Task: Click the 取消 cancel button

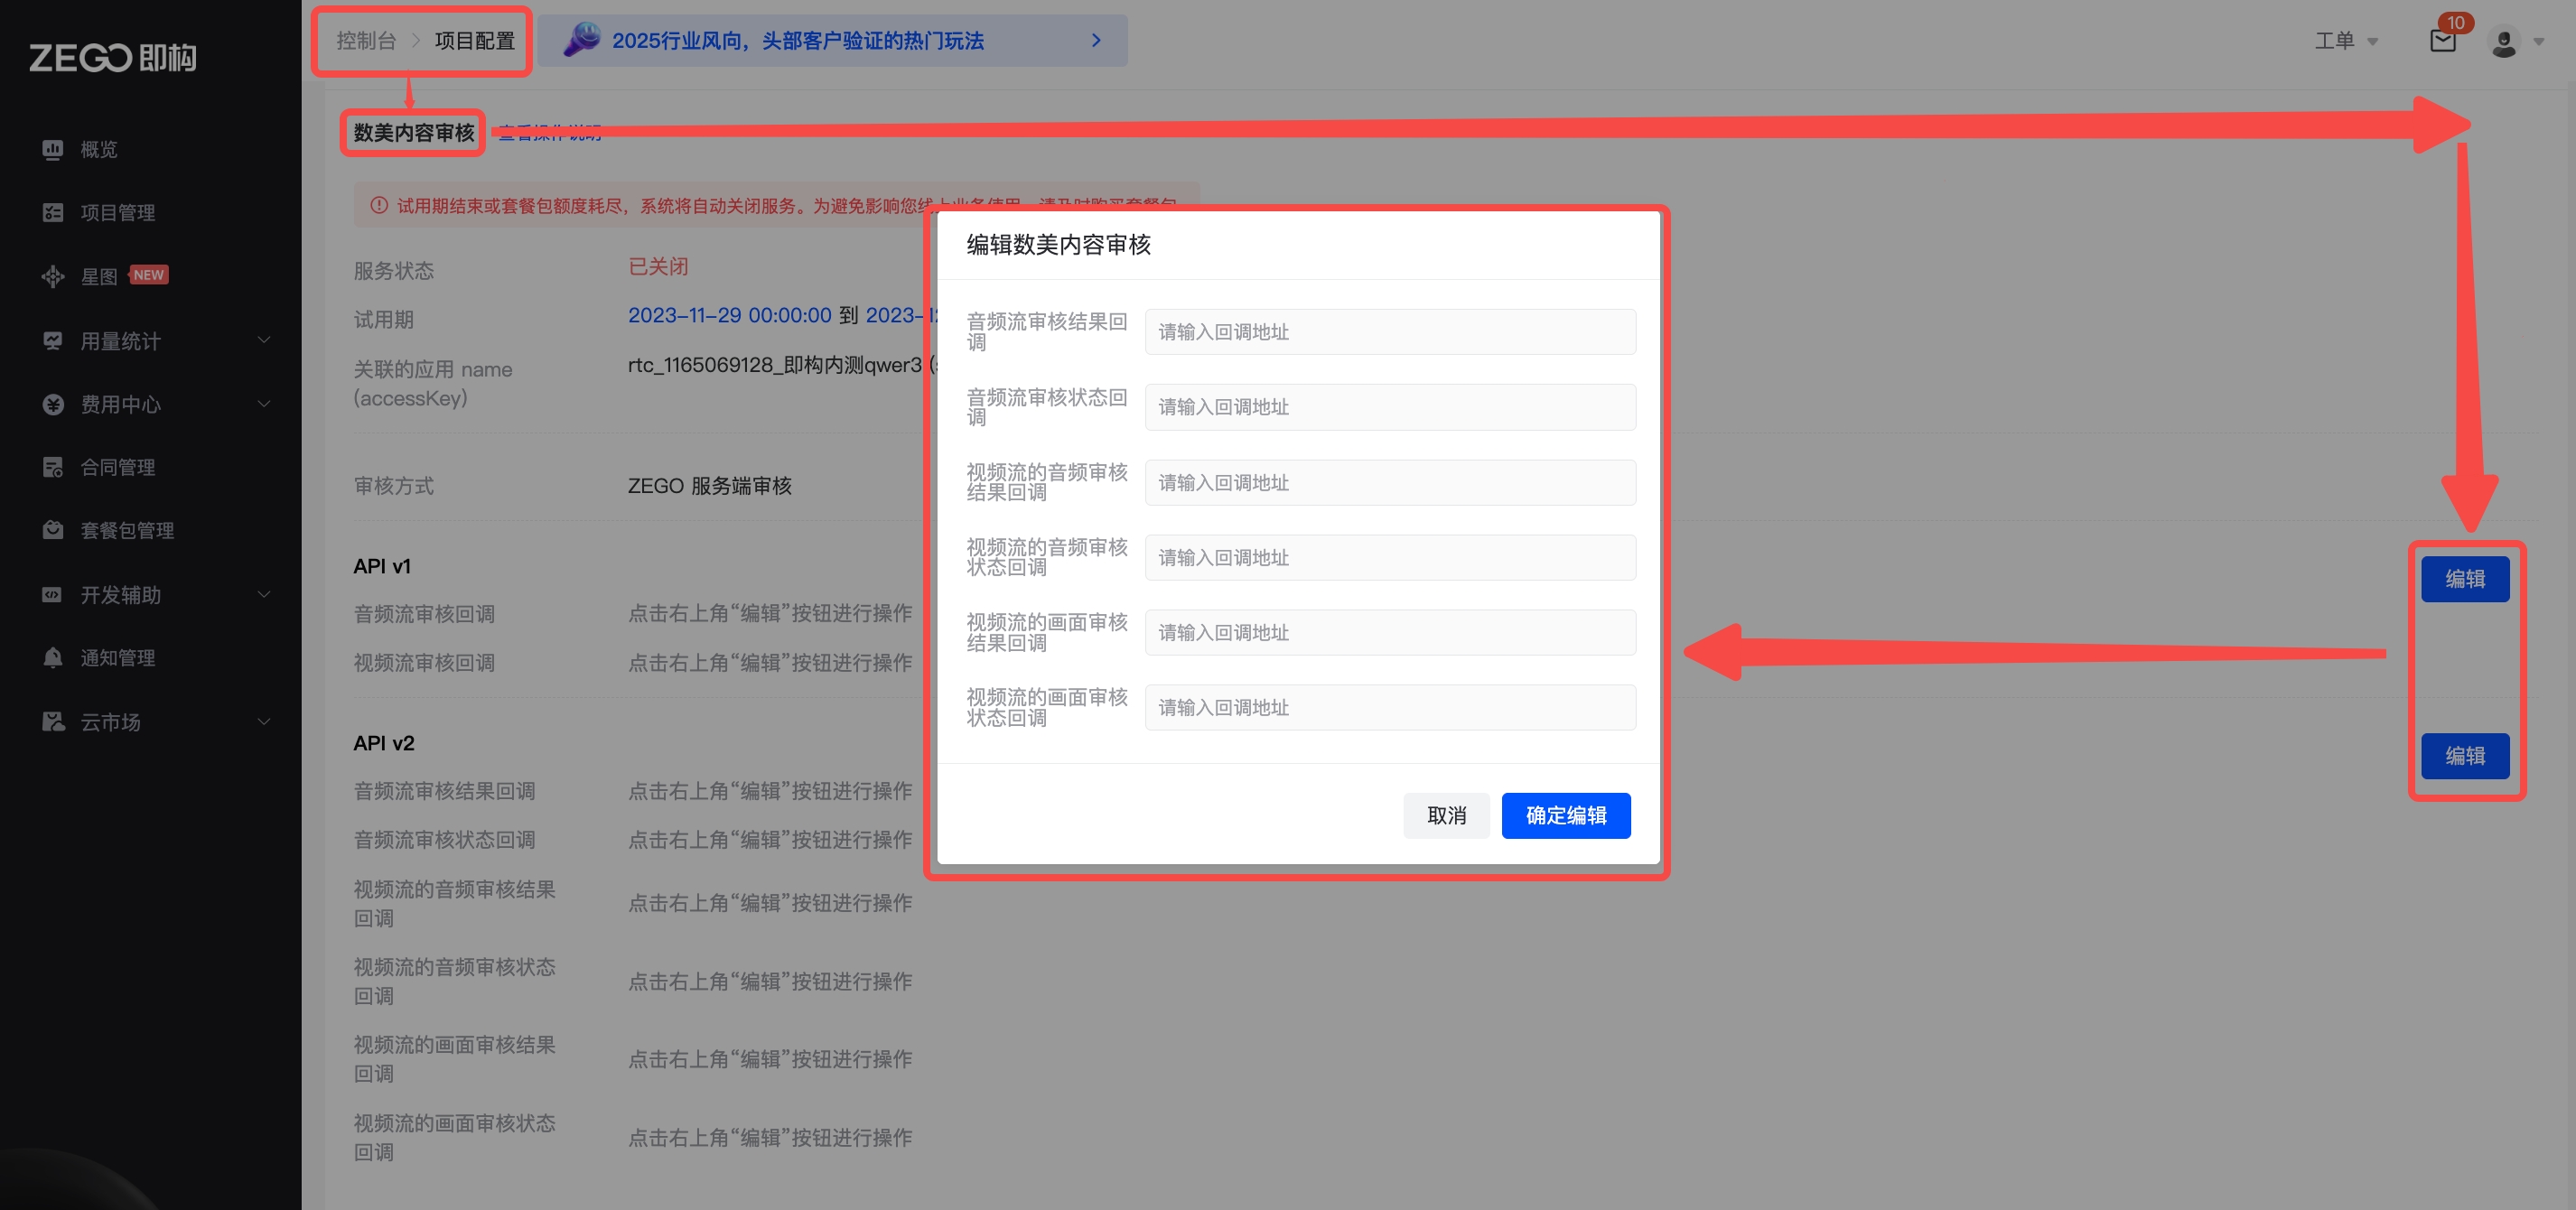Action: click(1446, 815)
